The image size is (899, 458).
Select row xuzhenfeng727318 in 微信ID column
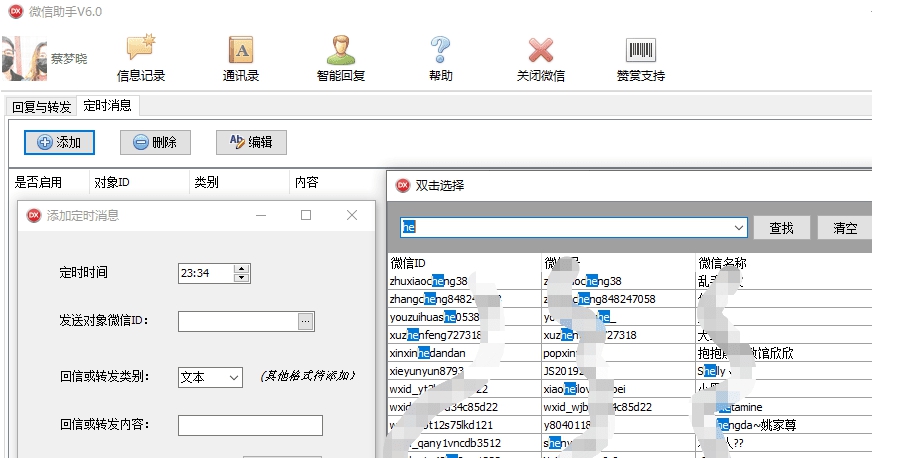464,335
